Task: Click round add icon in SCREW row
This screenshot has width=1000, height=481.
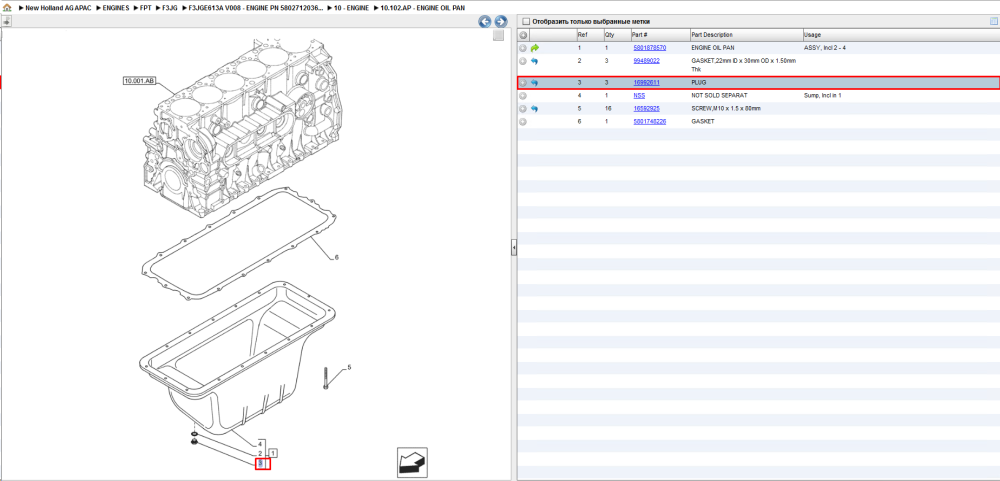Action: 523,108
